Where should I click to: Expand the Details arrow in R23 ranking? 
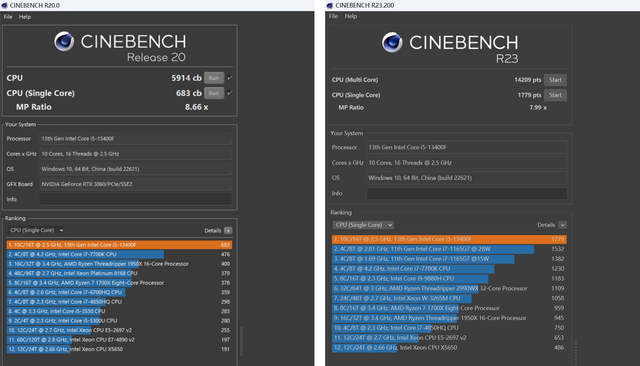(562, 225)
